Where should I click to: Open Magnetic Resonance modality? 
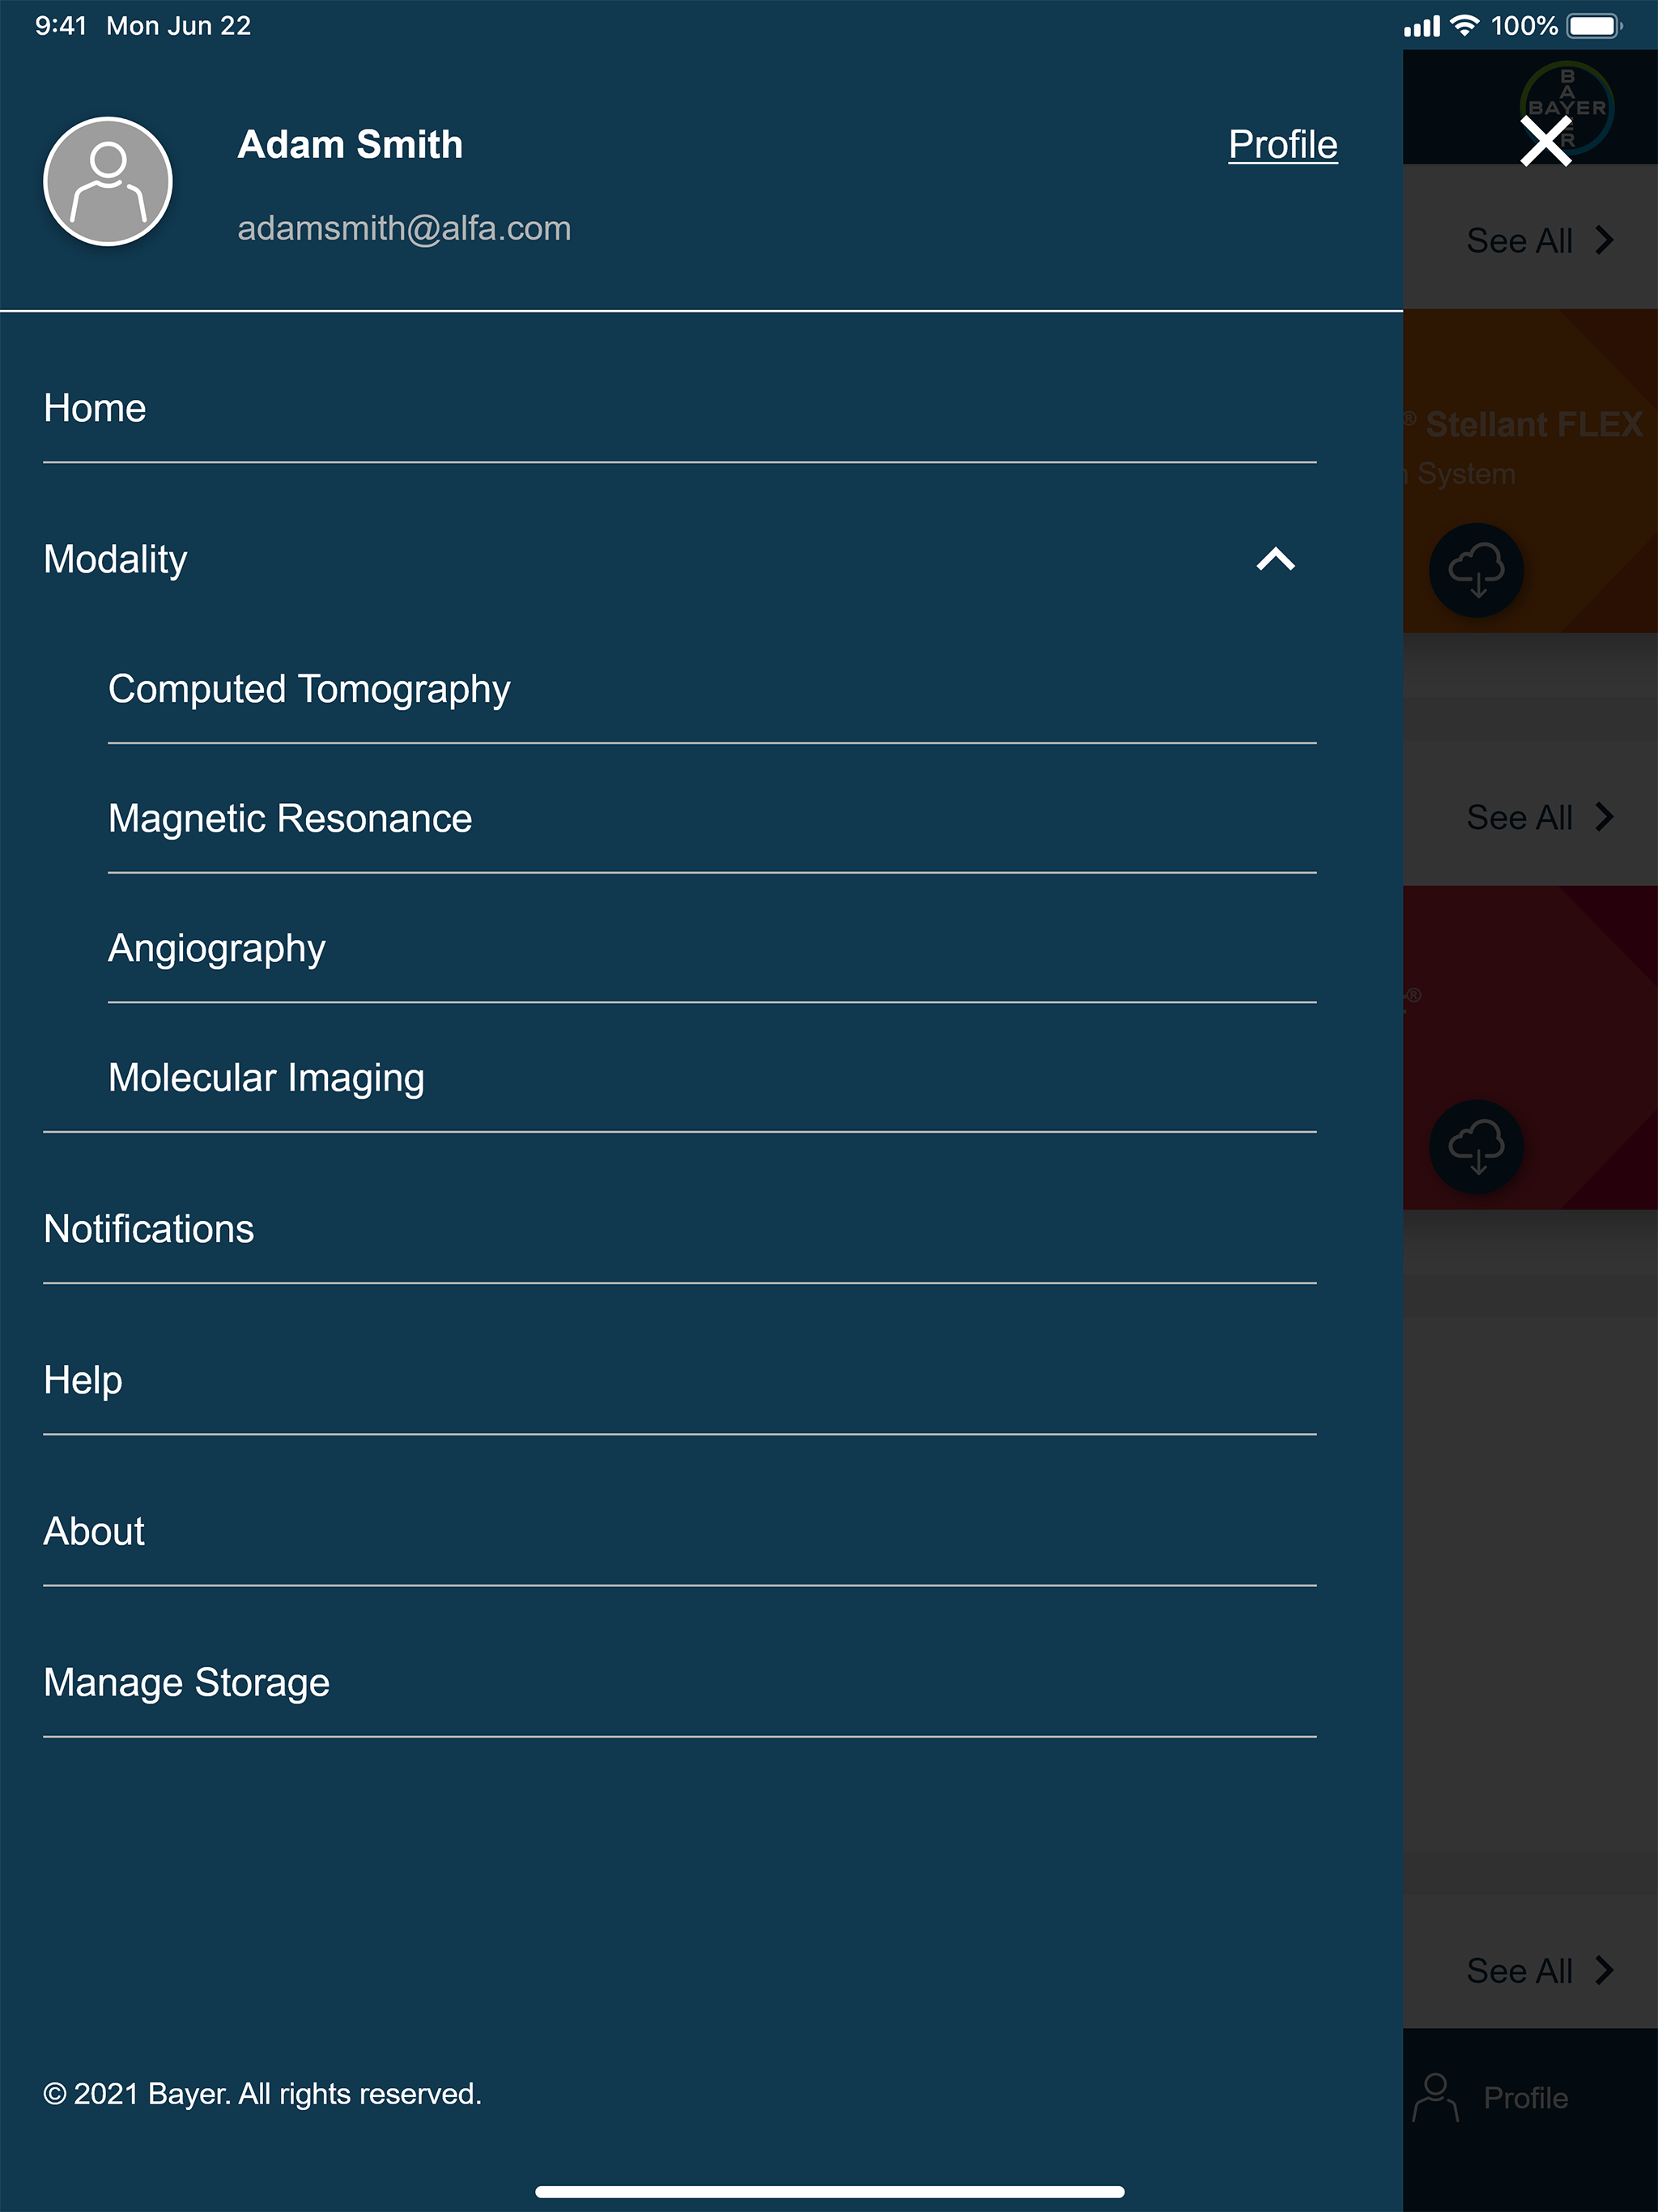pos(712,819)
